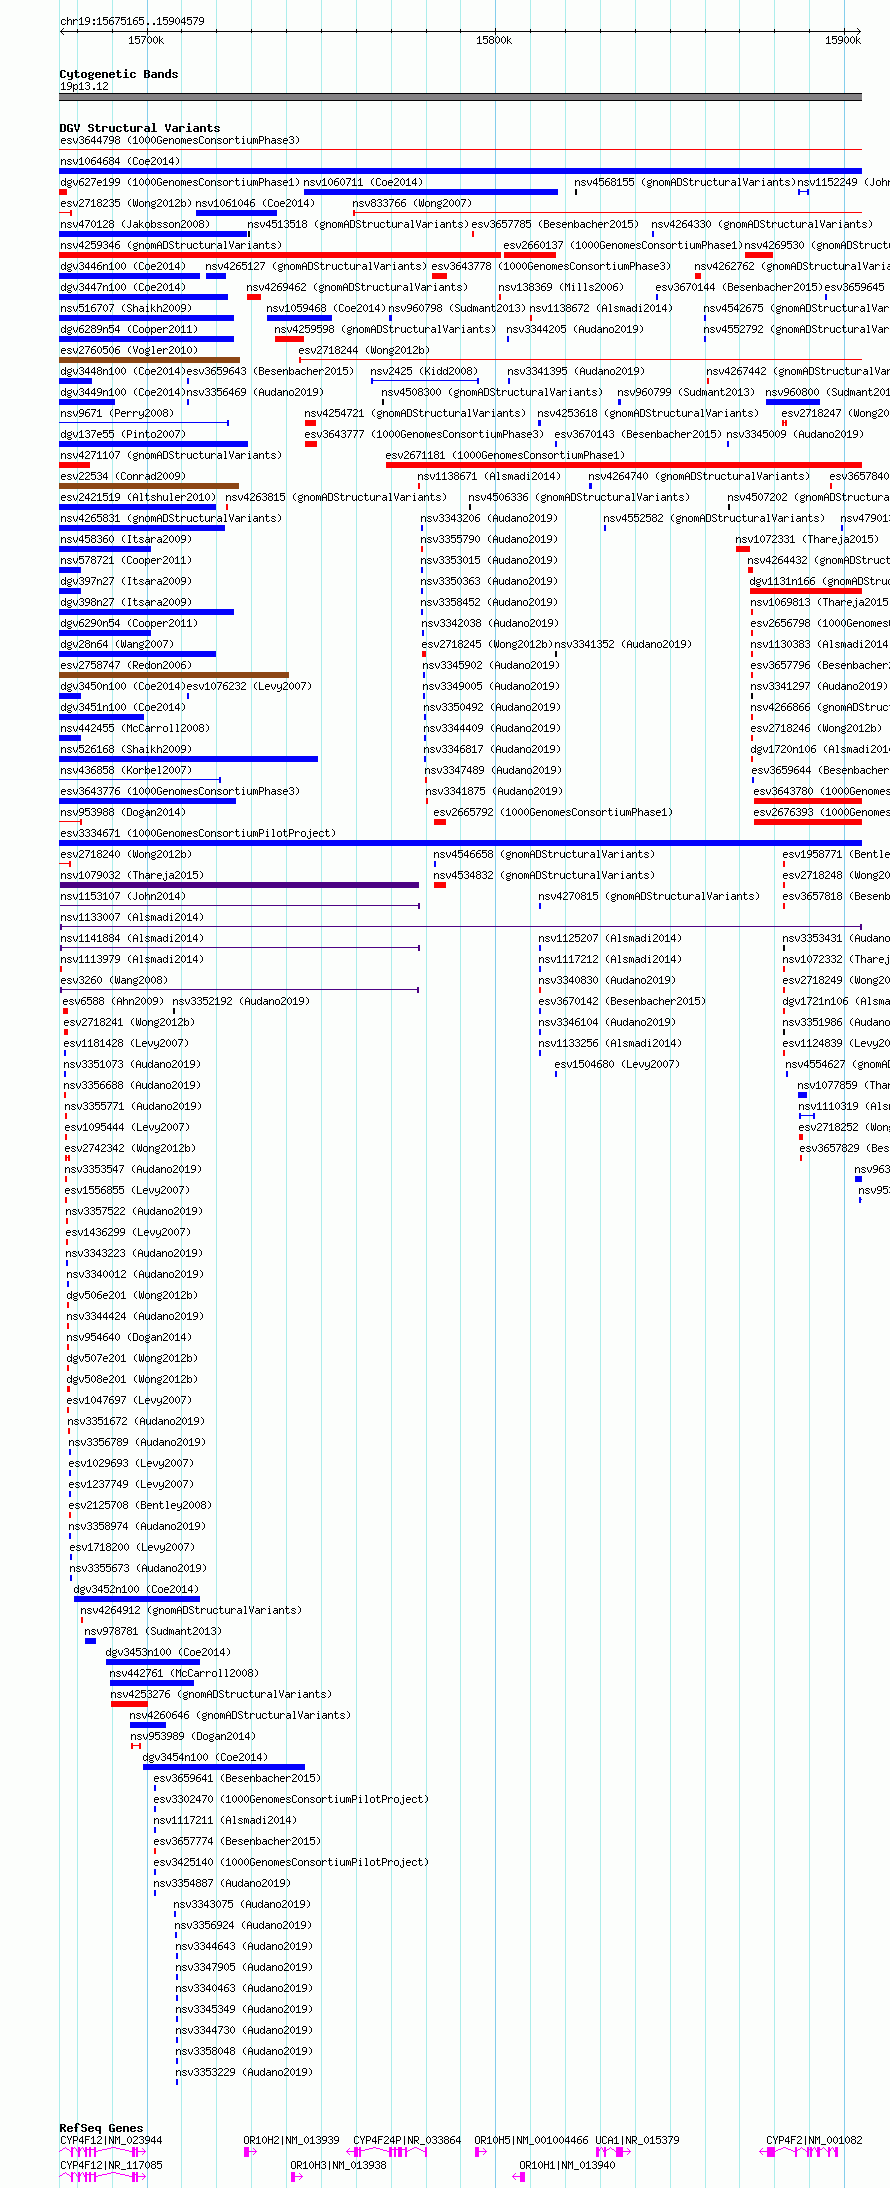Open variant nsv1060711 (Coe2014)
890x2188 pixels.
tap(363, 182)
